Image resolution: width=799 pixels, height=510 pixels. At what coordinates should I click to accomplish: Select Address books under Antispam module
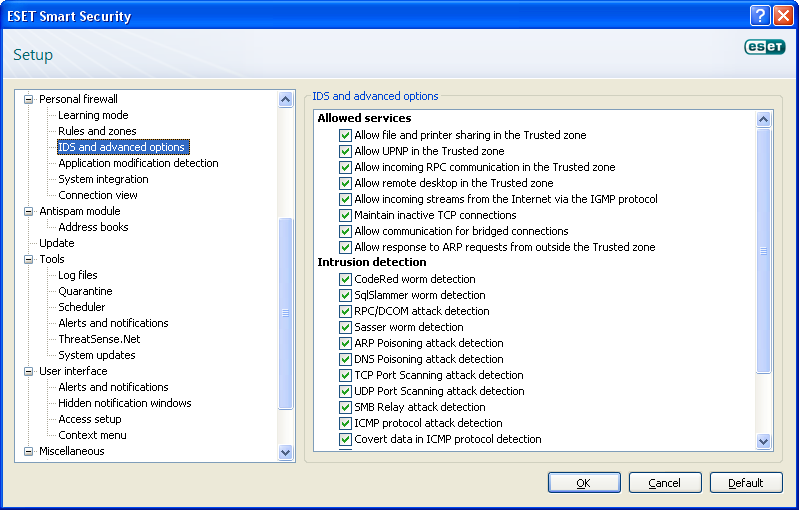point(93,227)
